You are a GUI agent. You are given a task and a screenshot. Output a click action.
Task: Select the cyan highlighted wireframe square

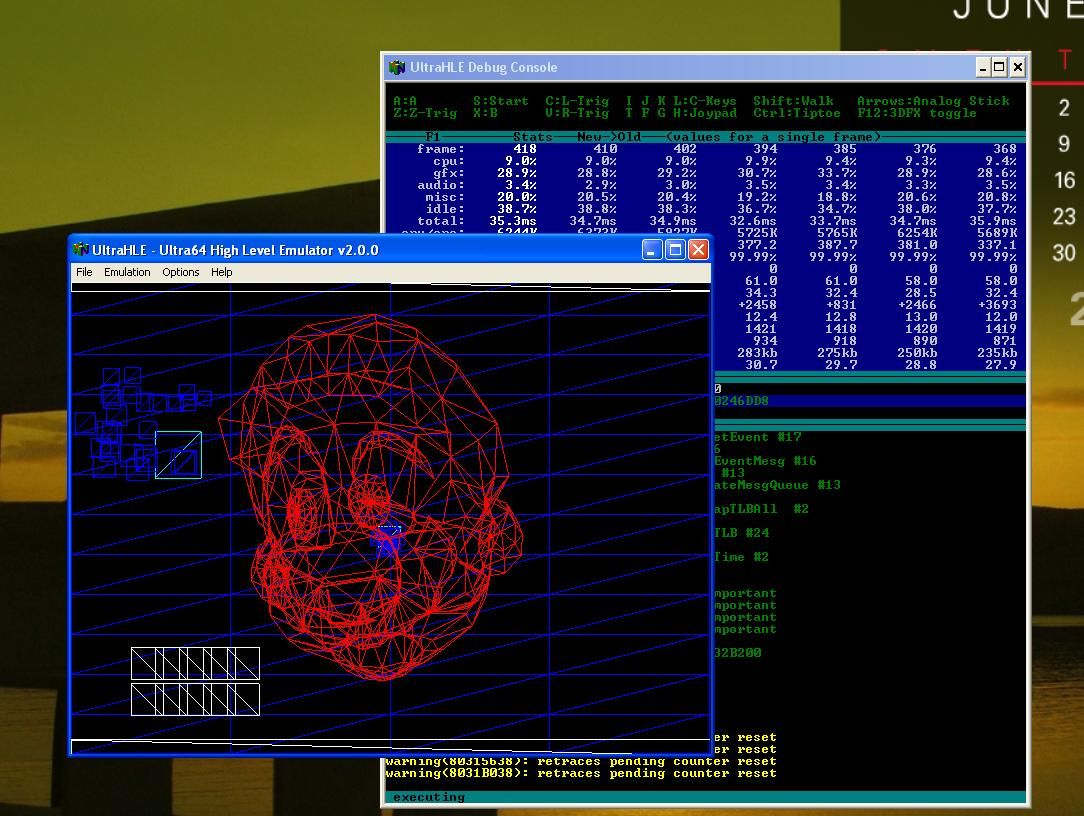(x=178, y=455)
